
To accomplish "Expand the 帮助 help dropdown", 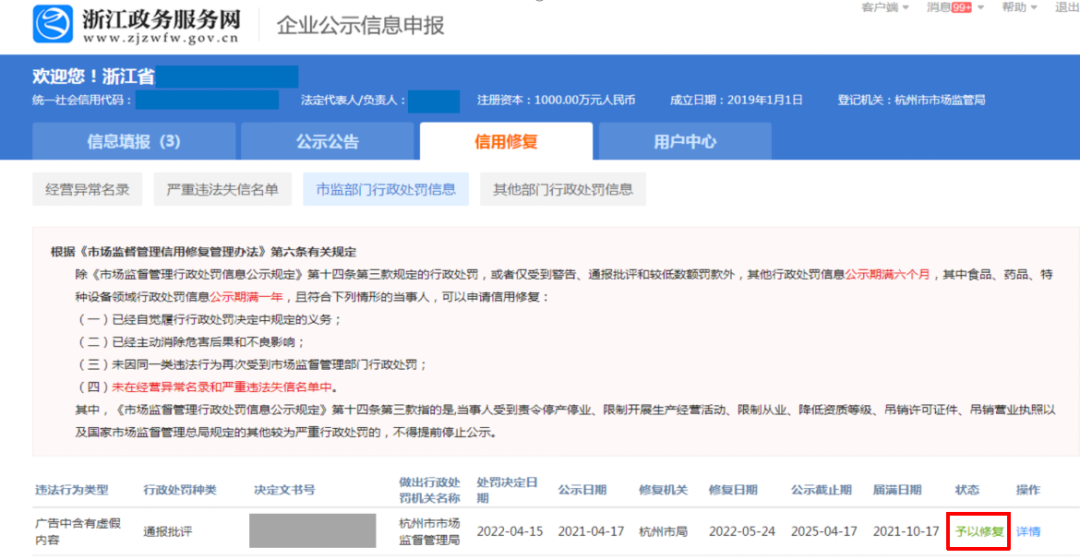I will click(1018, 7).
